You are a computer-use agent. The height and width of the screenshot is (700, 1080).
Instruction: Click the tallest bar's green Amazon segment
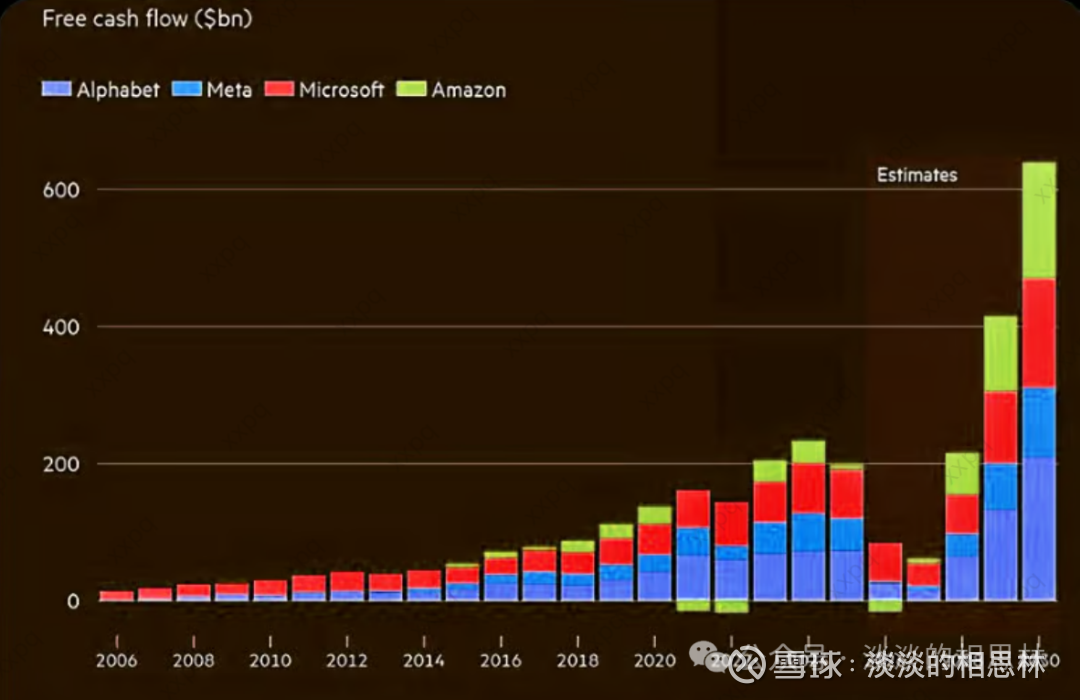click(1039, 220)
